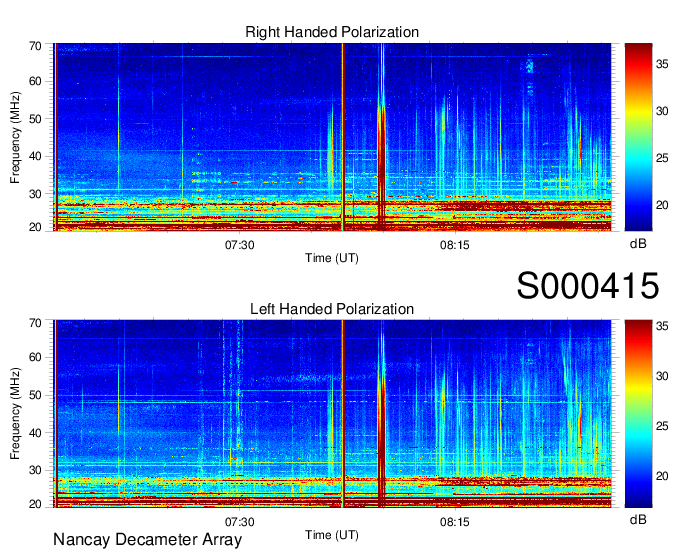Click the 07:30 tick under Right Handed plot
680x552 pixels.
[x=239, y=245]
